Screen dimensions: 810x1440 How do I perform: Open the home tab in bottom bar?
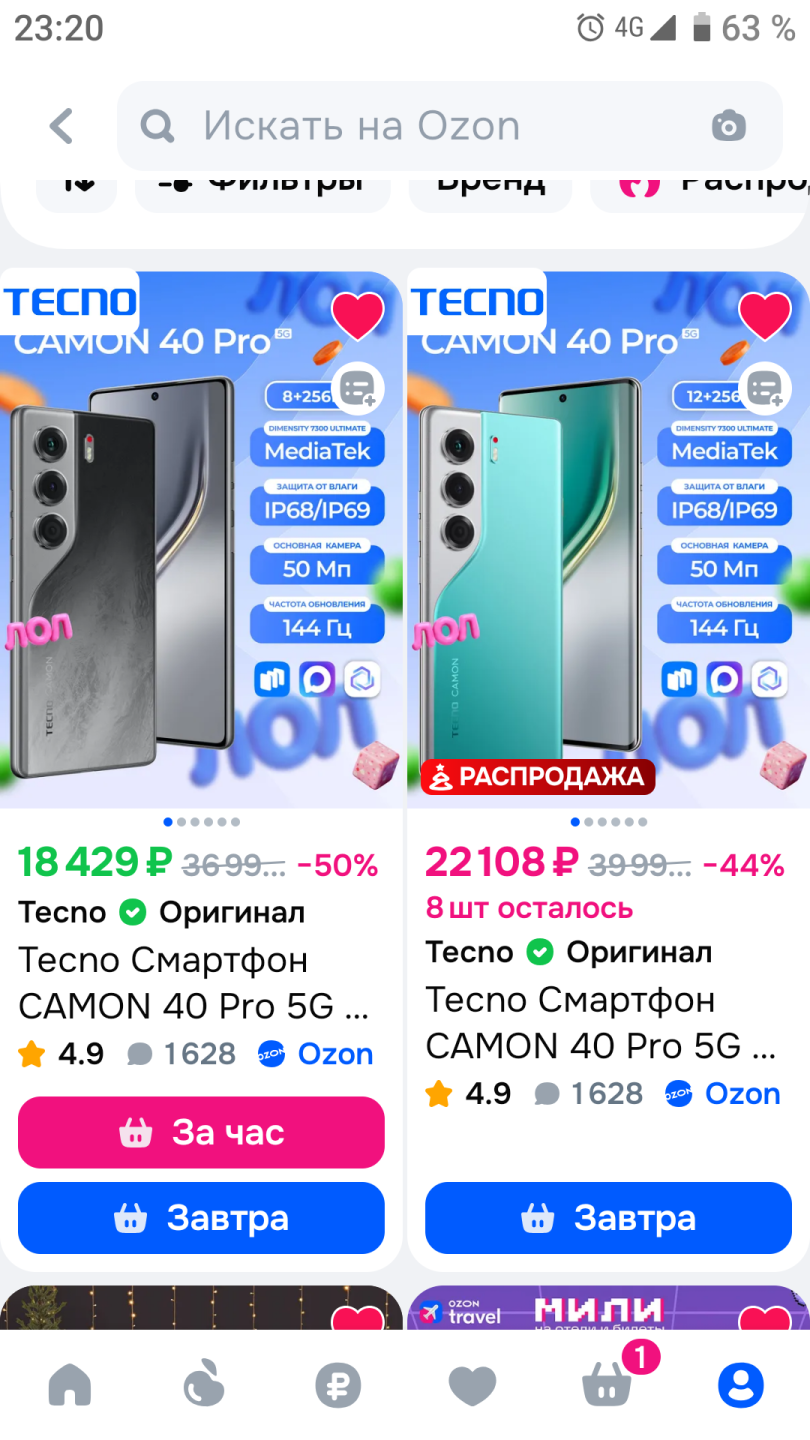pos(70,1385)
